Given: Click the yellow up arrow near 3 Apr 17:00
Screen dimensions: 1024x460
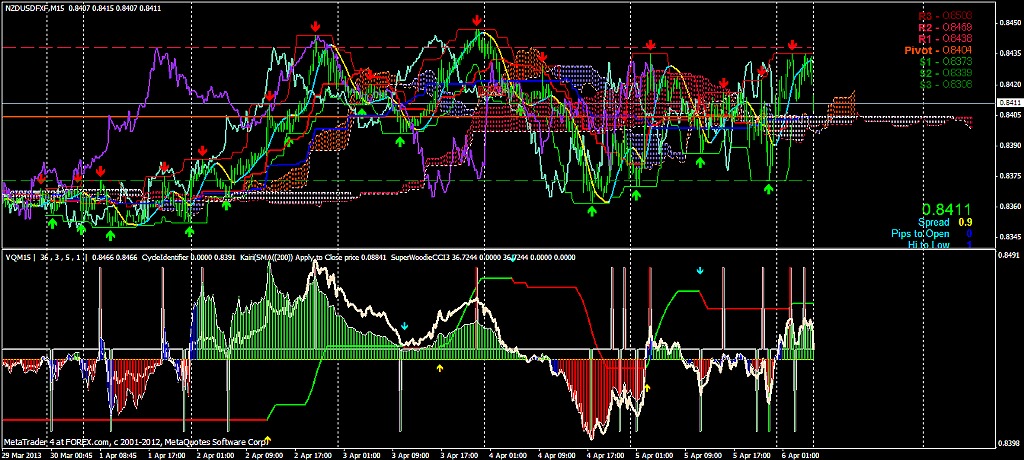Looking at the screenshot, I should click(440, 369).
